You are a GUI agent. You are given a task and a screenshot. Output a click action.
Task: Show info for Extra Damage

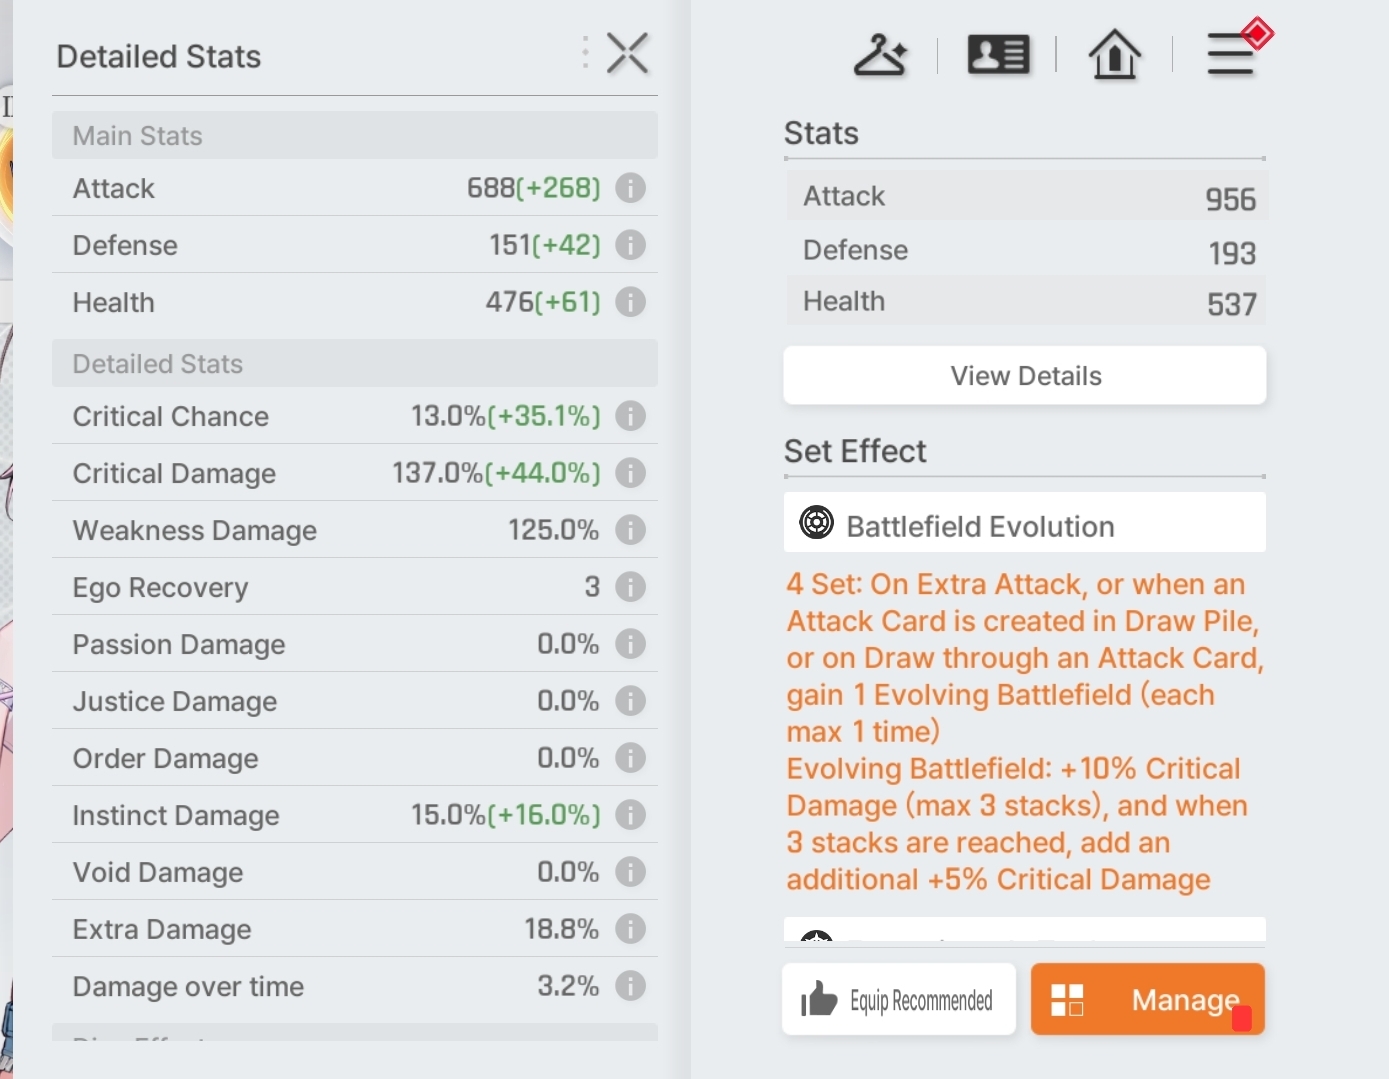(630, 929)
